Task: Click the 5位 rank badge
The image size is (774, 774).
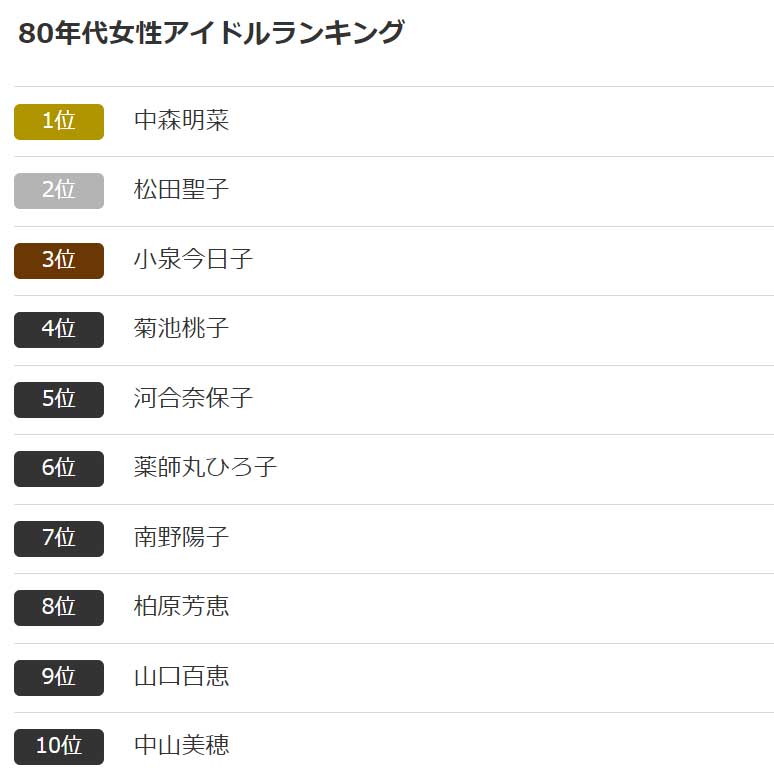Action: pyautogui.click(x=59, y=399)
